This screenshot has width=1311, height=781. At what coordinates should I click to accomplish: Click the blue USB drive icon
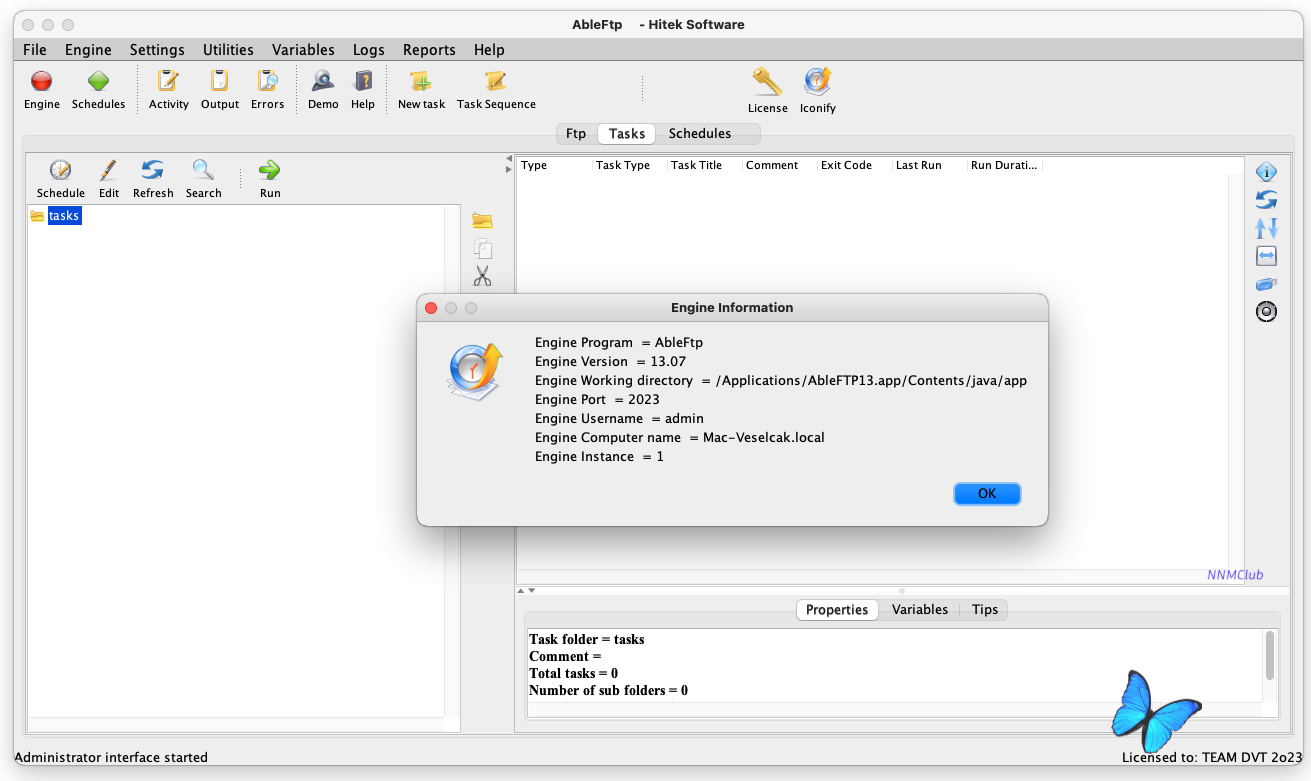pos(1266,284)
